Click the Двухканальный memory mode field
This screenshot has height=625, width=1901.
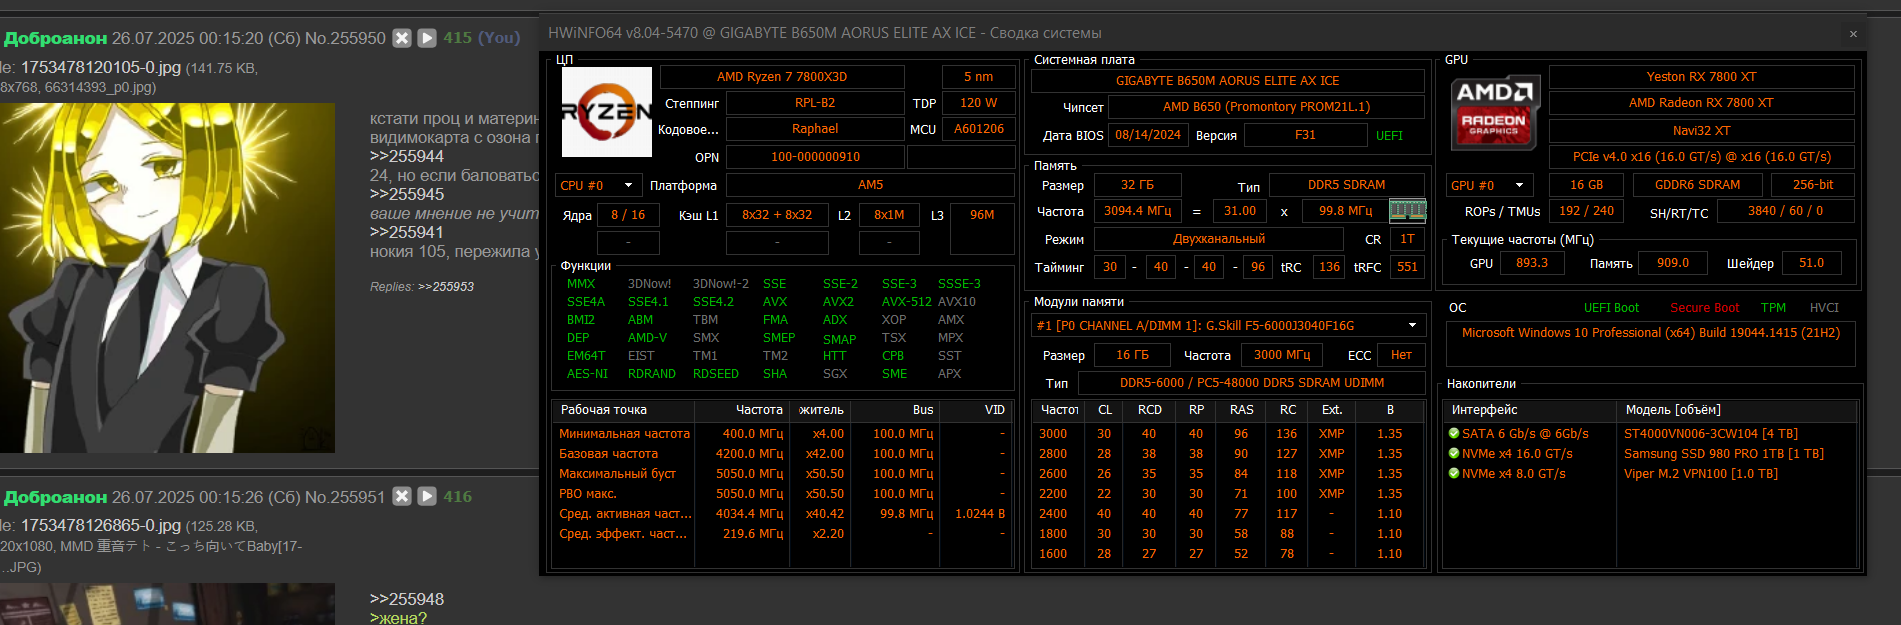tap(1219, 239)
